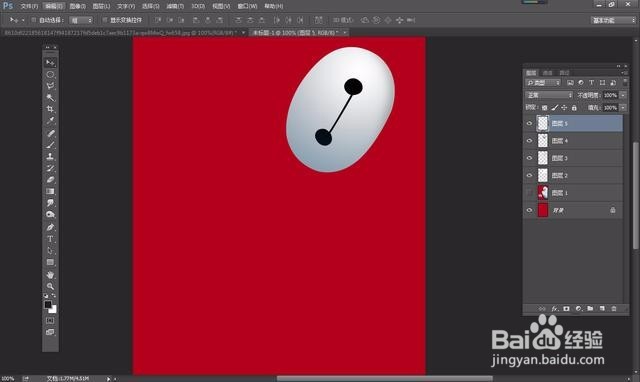Image resolution: width=640 pixels, height=382 pixels.
Task: Select the Gradient tool
Action: pyautogui.click(x=50, y=191)
